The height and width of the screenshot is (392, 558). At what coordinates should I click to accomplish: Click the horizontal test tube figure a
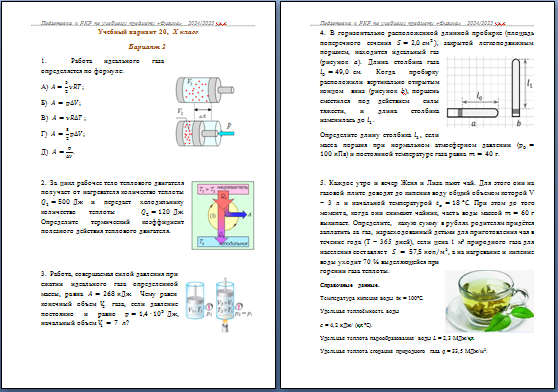(473, 113)
